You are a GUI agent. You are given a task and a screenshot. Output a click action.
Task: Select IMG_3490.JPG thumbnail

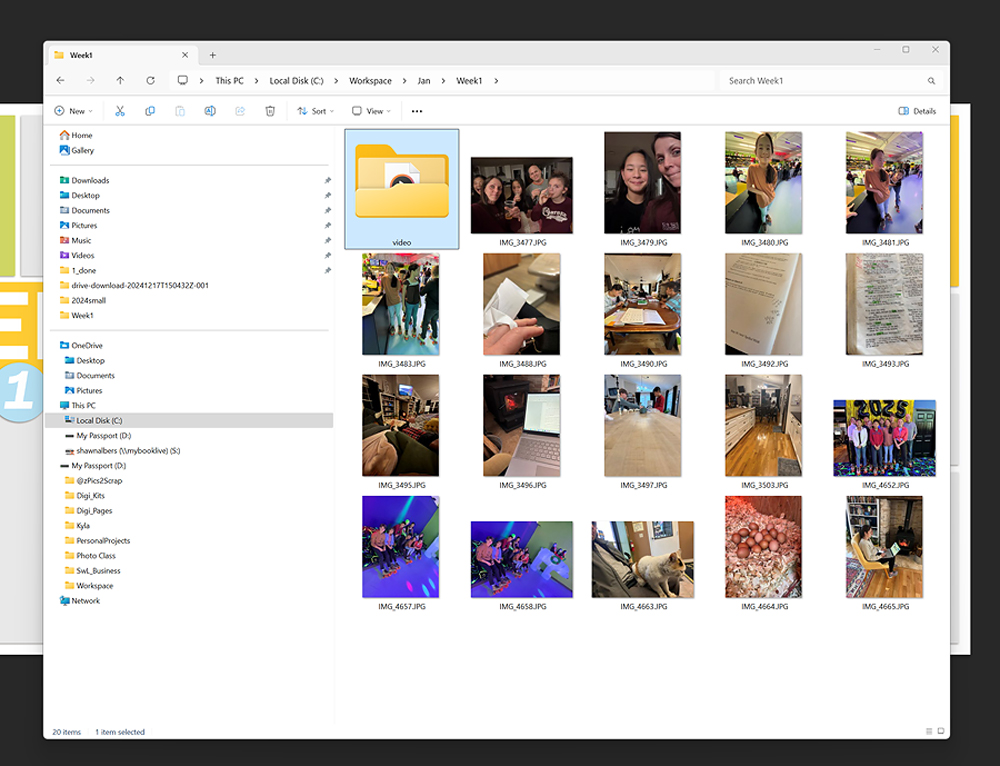click(643, 304)
